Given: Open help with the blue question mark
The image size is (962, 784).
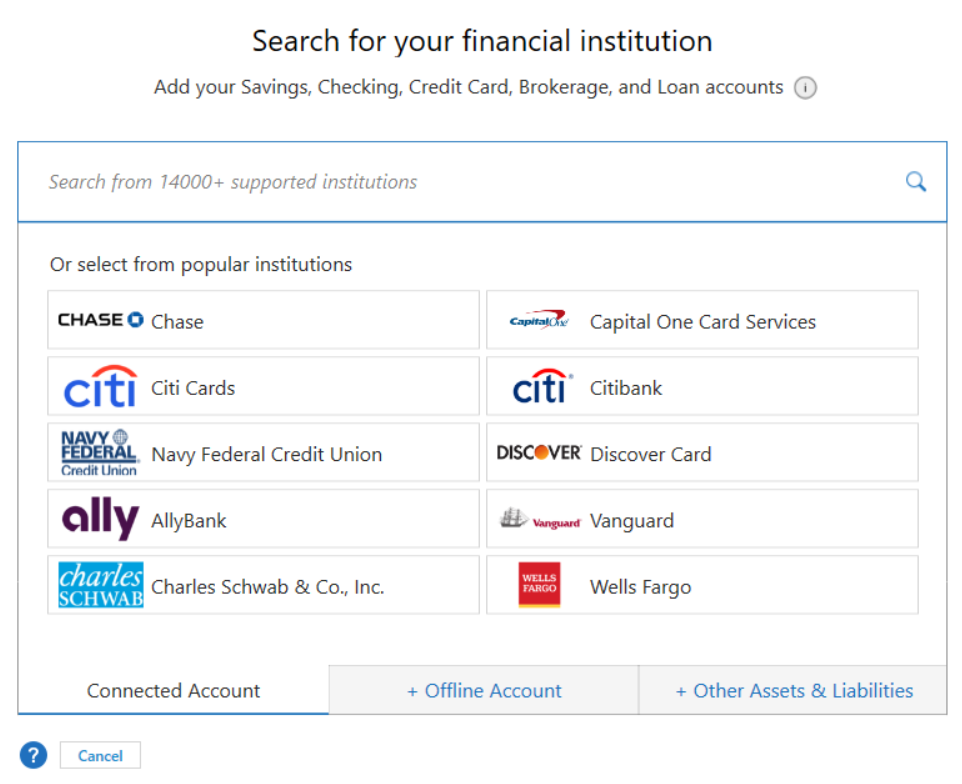Looking at the screenshot, I should pos(33,755).
